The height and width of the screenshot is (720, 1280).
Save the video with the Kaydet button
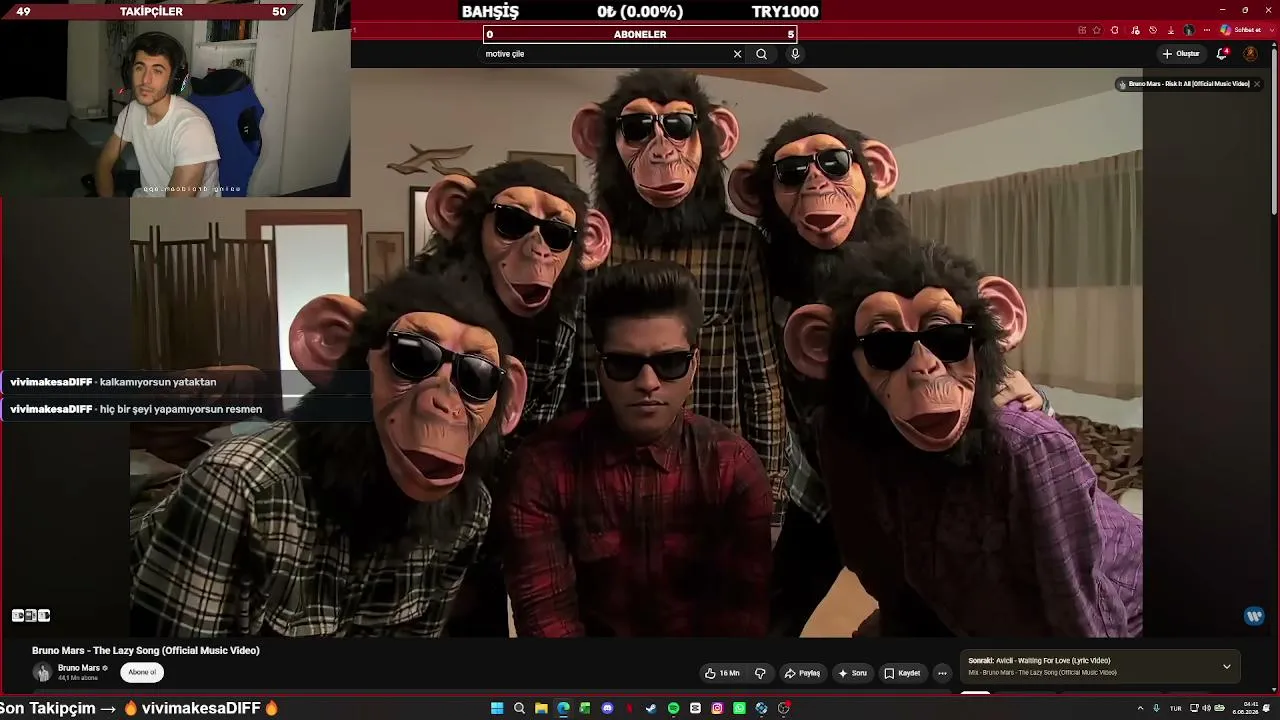[x=902, y=673]
